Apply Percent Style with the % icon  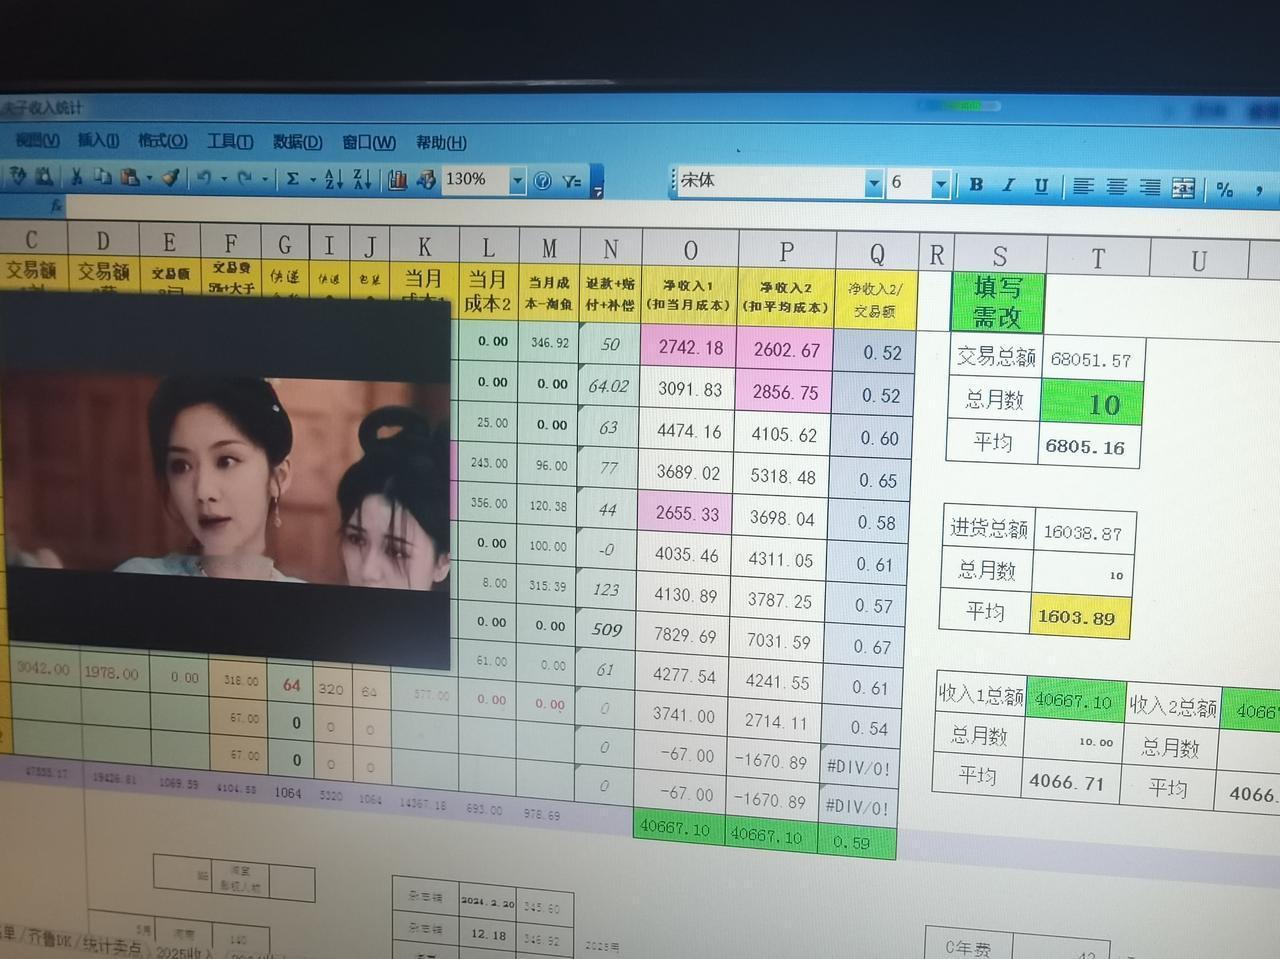coord(1225,189)
